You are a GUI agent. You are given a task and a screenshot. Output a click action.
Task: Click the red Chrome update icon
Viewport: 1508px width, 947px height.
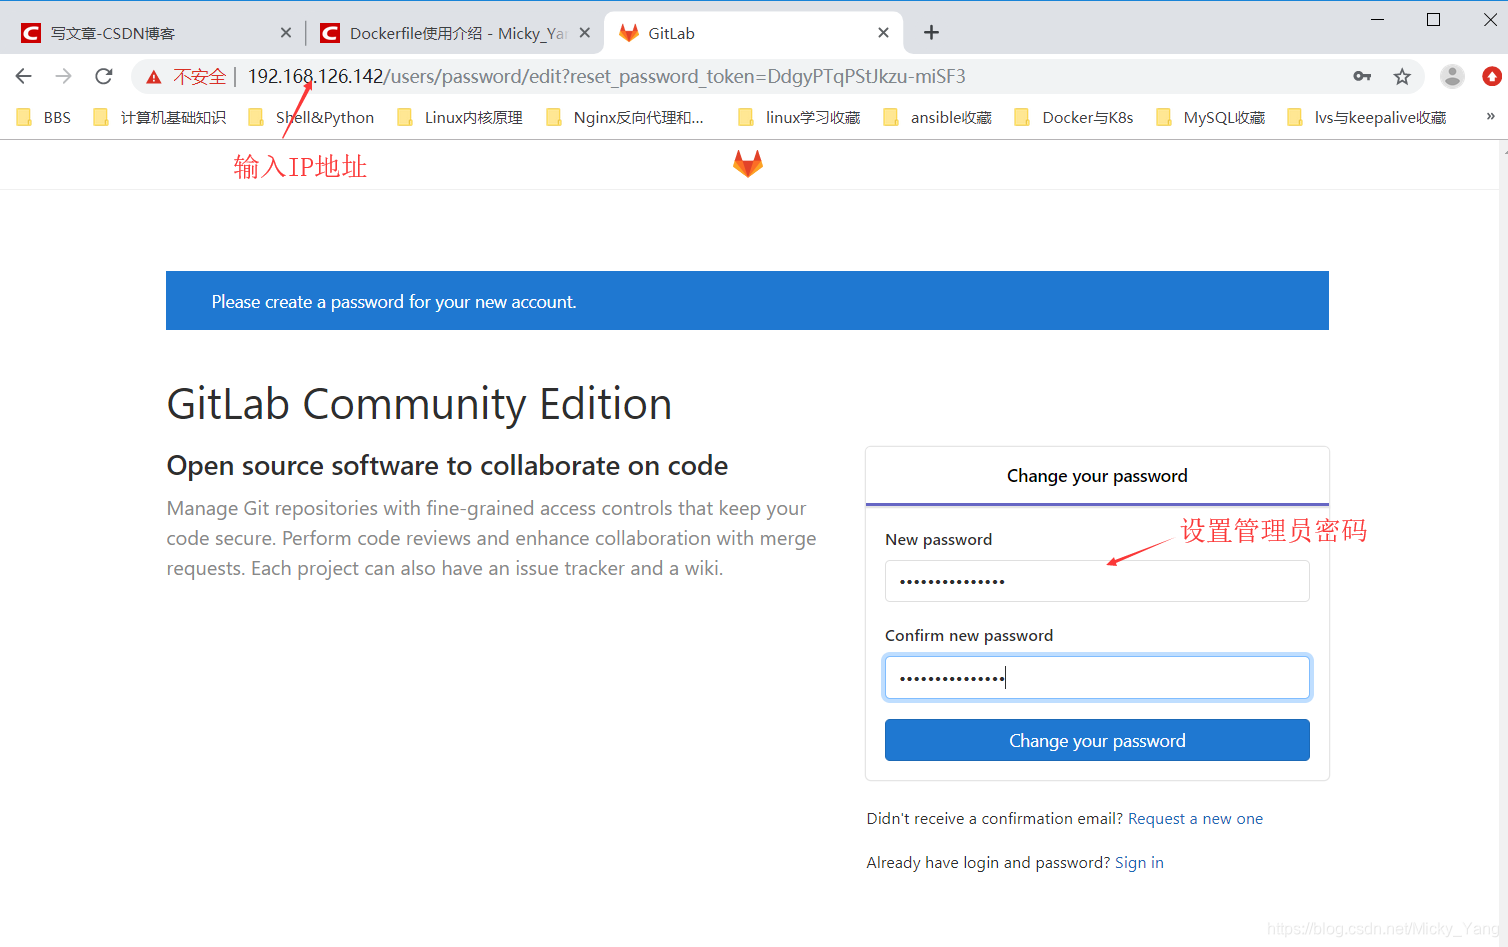(1492, 76)
